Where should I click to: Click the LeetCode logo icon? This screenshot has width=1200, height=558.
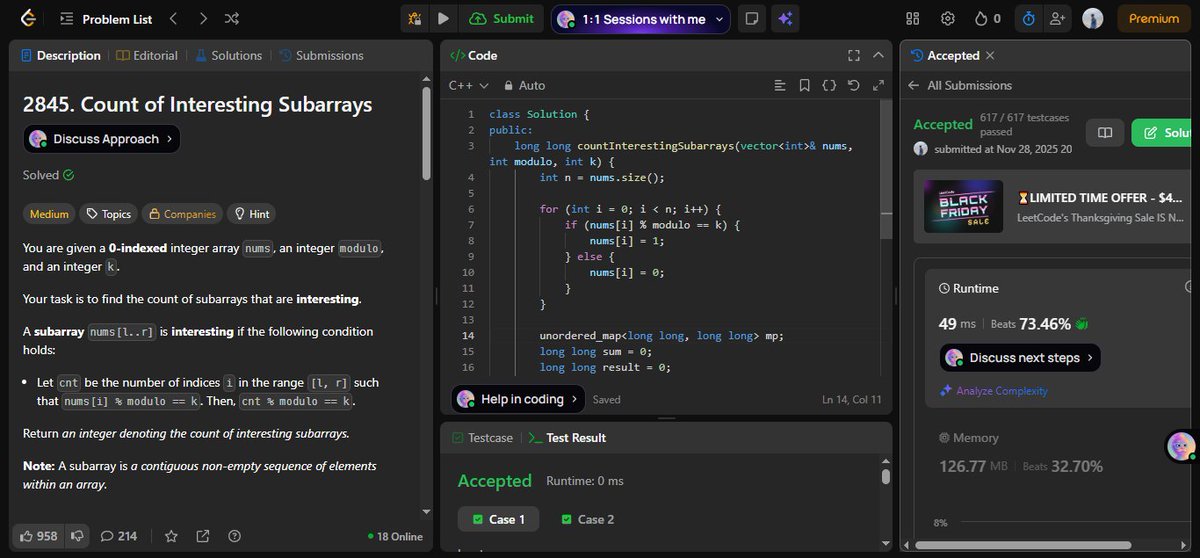click(27, 18)
